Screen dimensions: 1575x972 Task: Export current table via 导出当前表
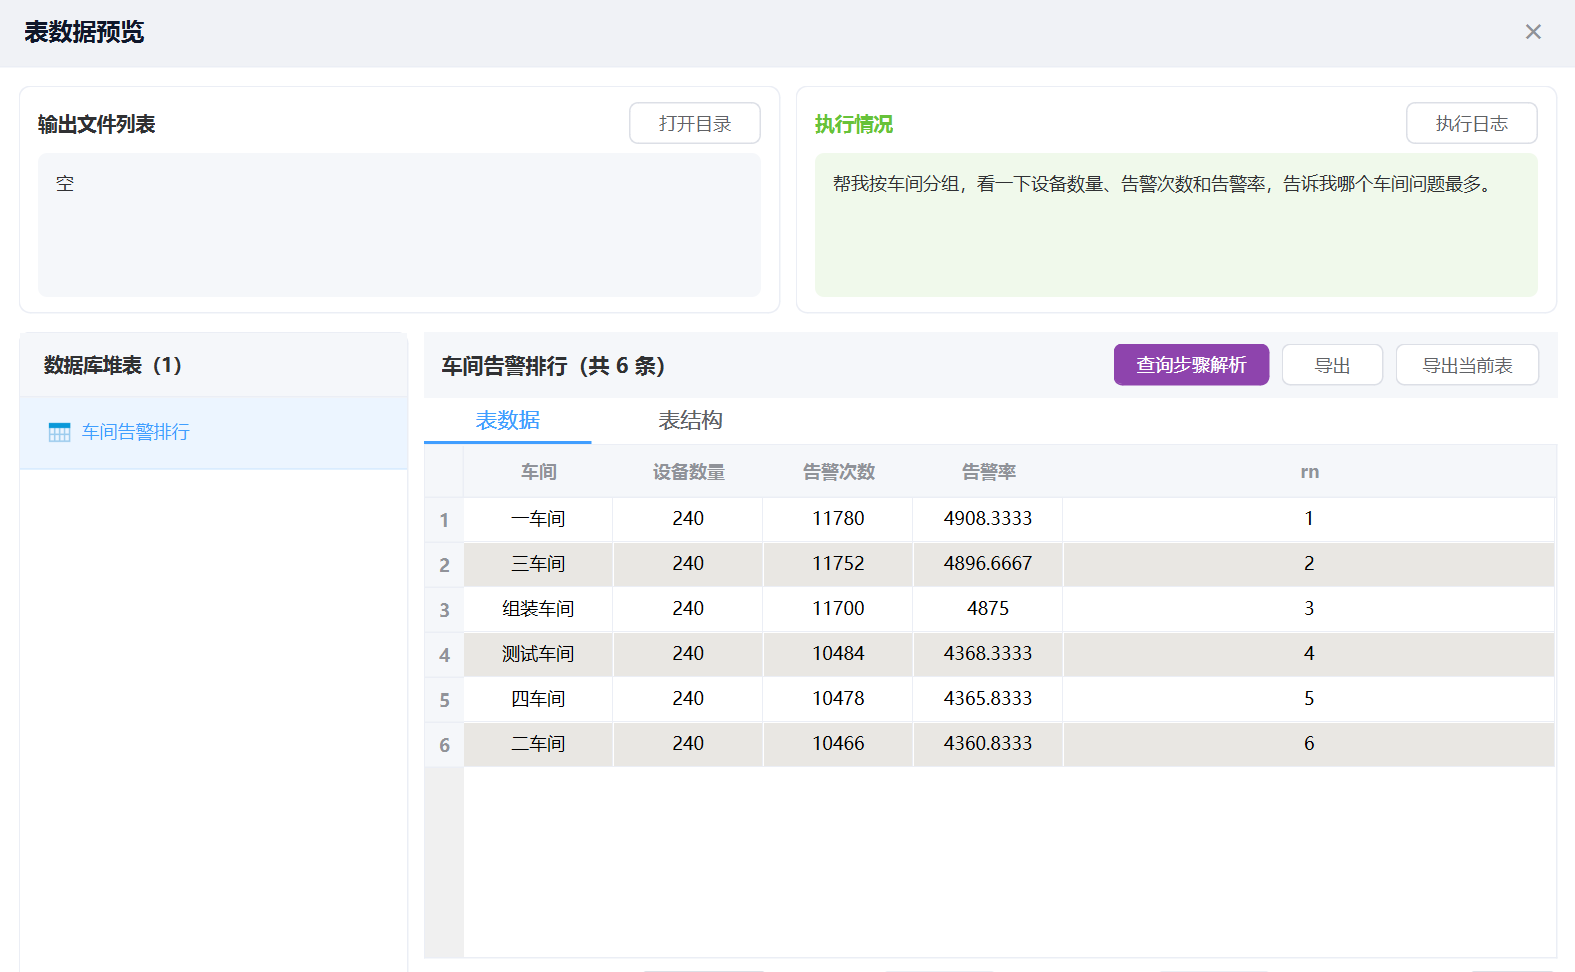coord(1467,365)
